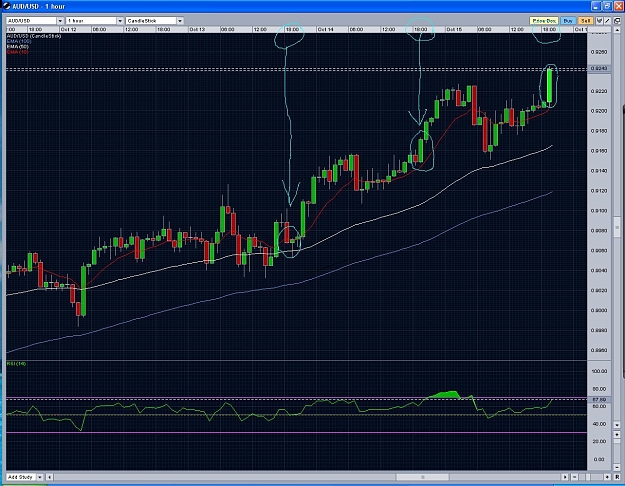Click the horizontal scrollbar right arrow
625x486 pixels.
coord(565,477)
